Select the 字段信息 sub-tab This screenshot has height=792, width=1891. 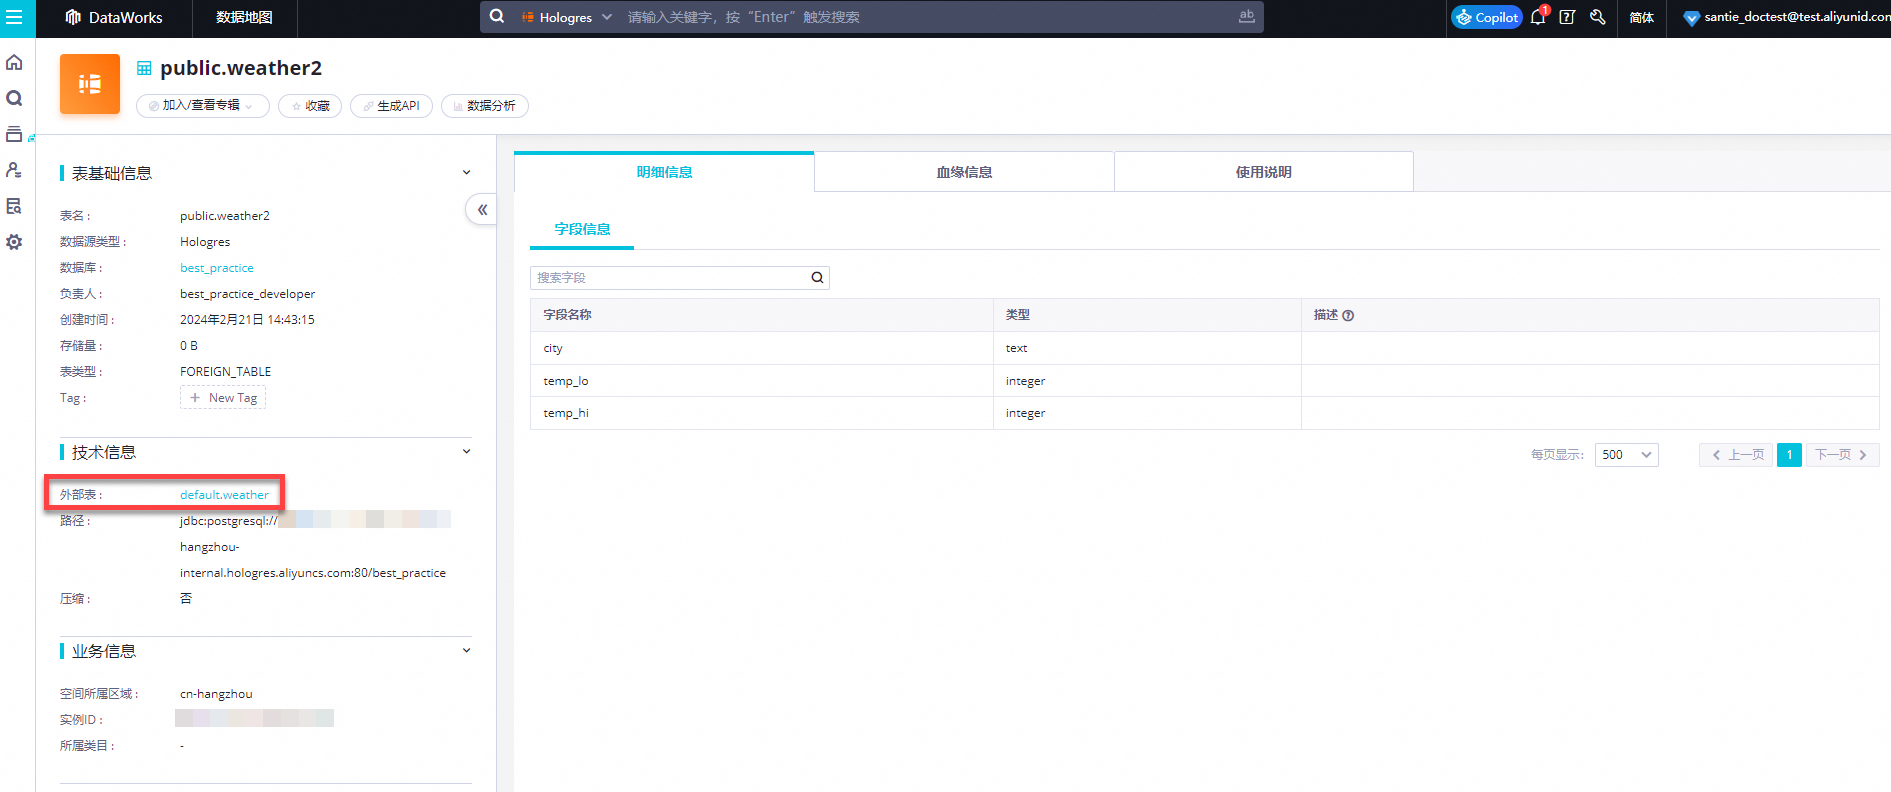pyautogui.click(x=582, y=229)
